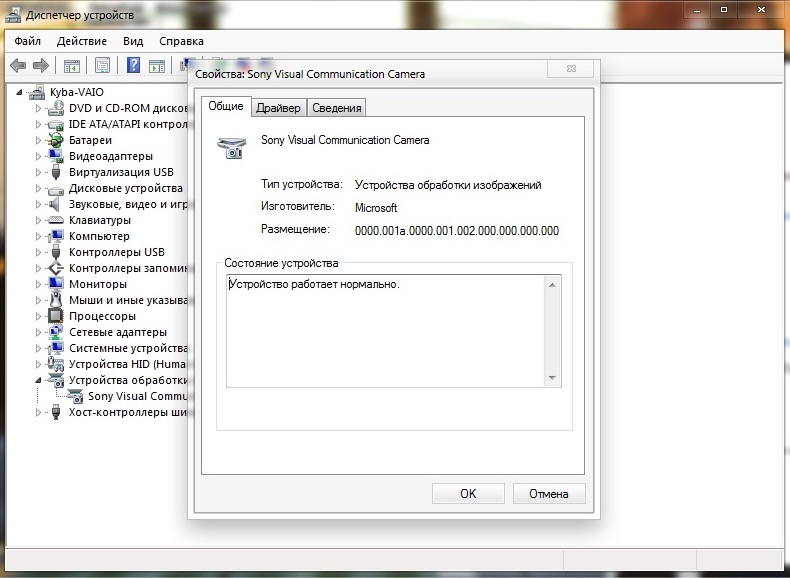Click the Help question mark toolbar icon
This screenshot has height=578, width=790.
pos(133,65)
